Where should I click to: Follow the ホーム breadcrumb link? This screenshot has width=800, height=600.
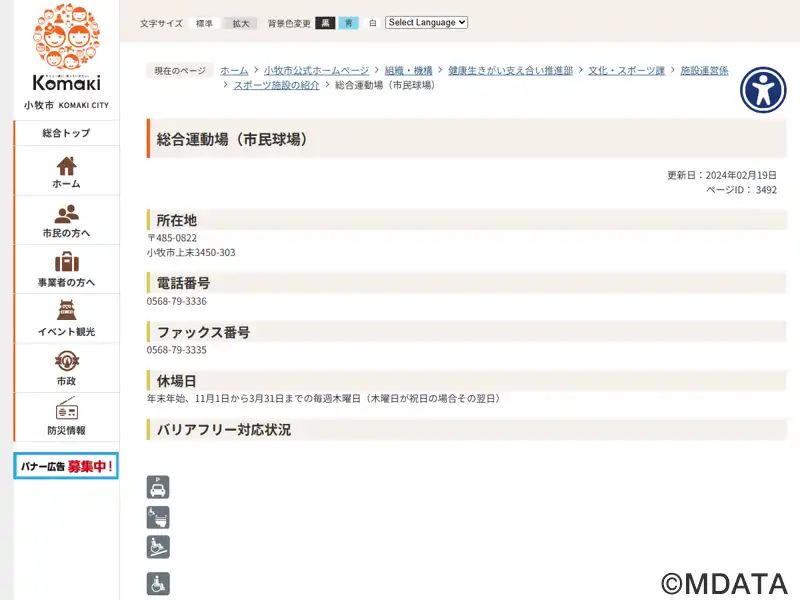pos(234,70)
